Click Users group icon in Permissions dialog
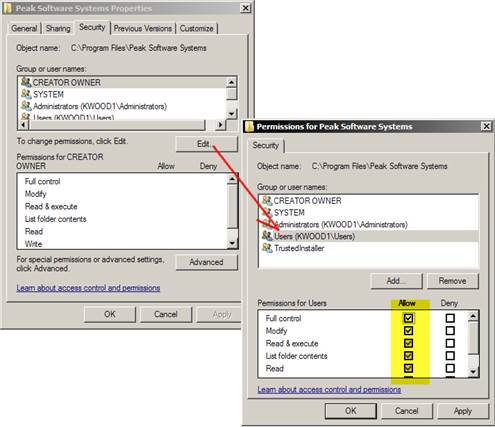 (267, 236)
